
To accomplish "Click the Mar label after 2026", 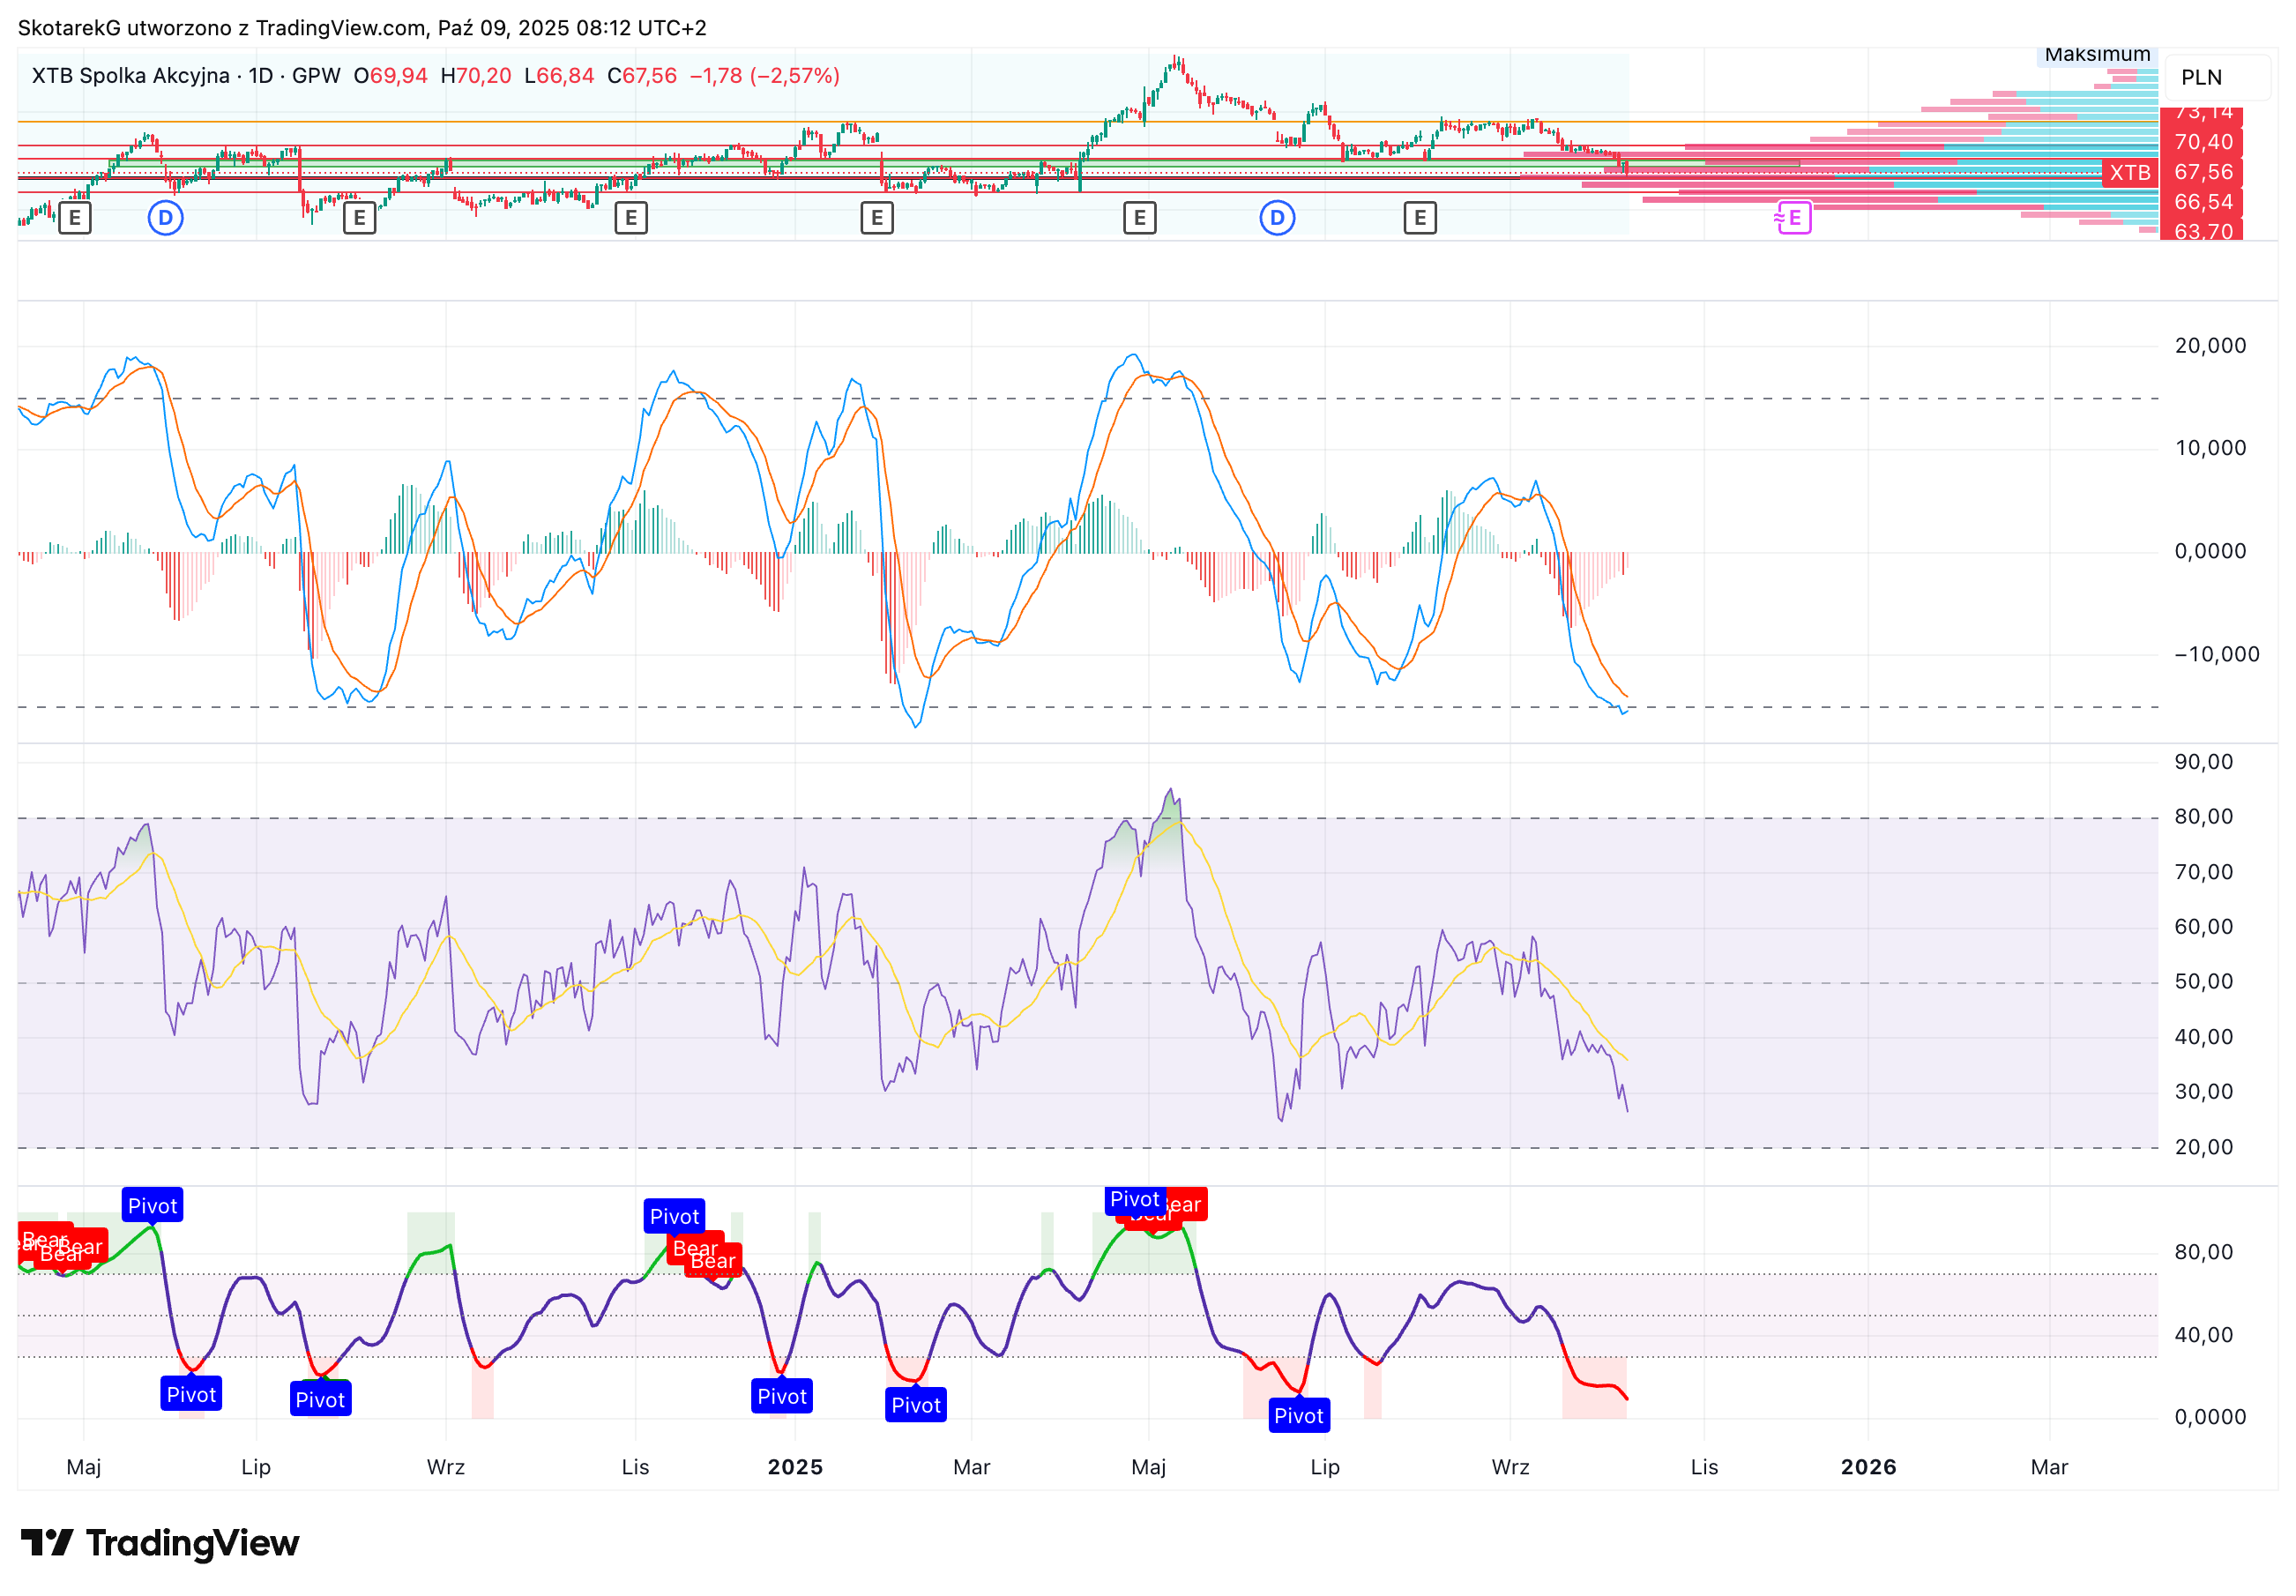I will coord(2049,1467).
